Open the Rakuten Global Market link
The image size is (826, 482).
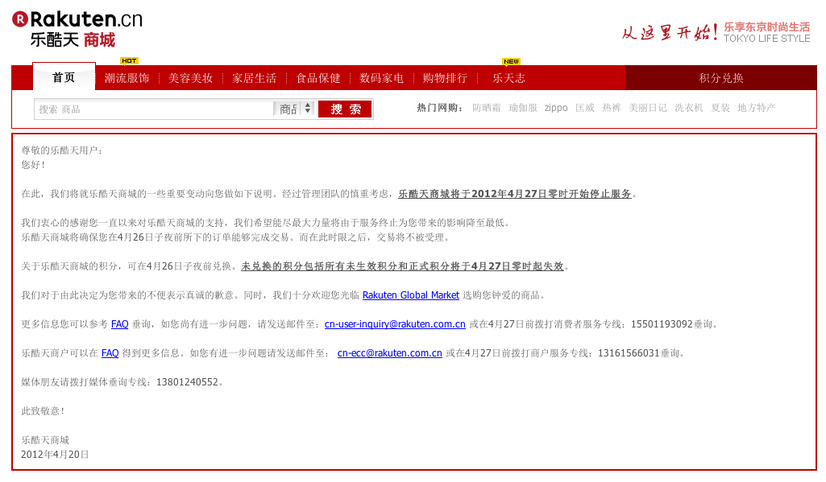coord(411,295)
